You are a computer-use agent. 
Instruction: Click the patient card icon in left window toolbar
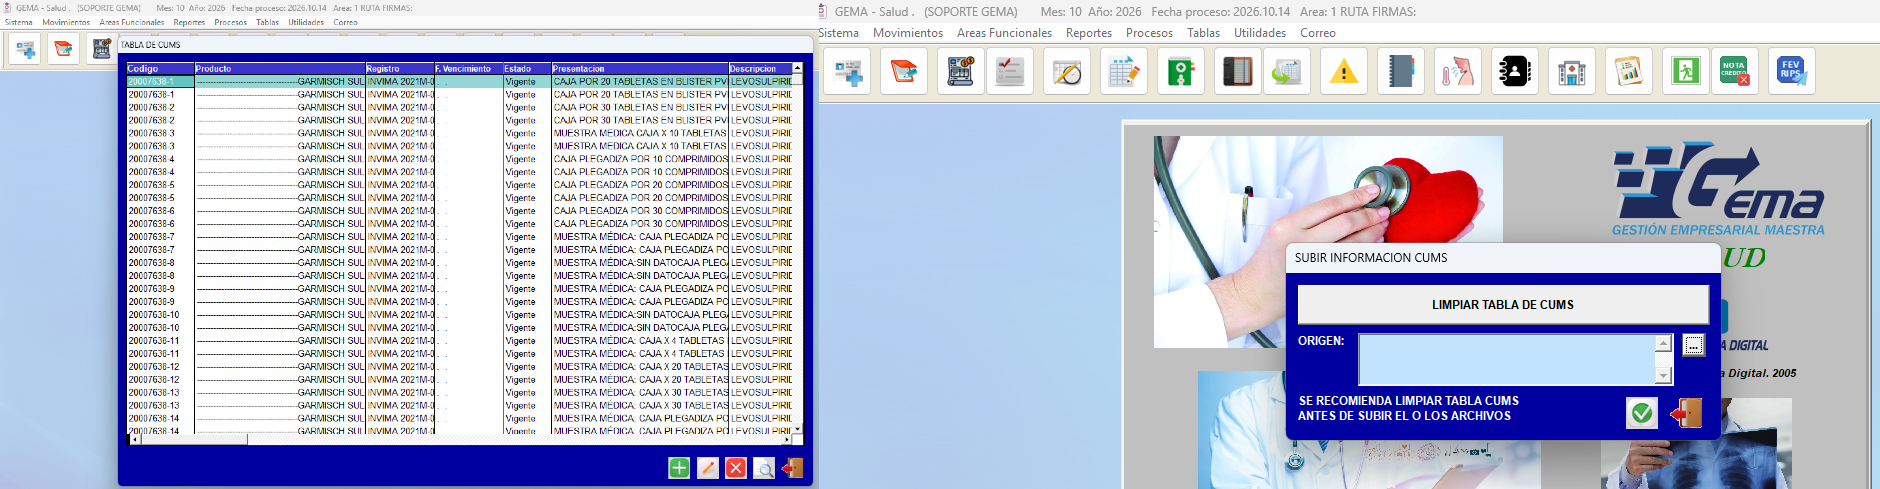(x=27, y=48)
